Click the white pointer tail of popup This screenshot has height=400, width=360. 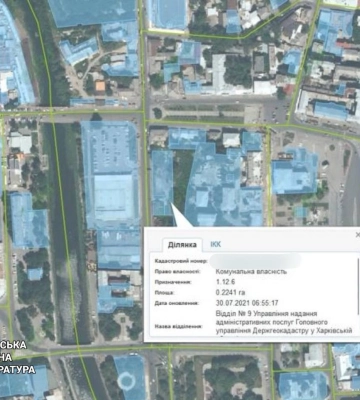[x=179, y=216]
